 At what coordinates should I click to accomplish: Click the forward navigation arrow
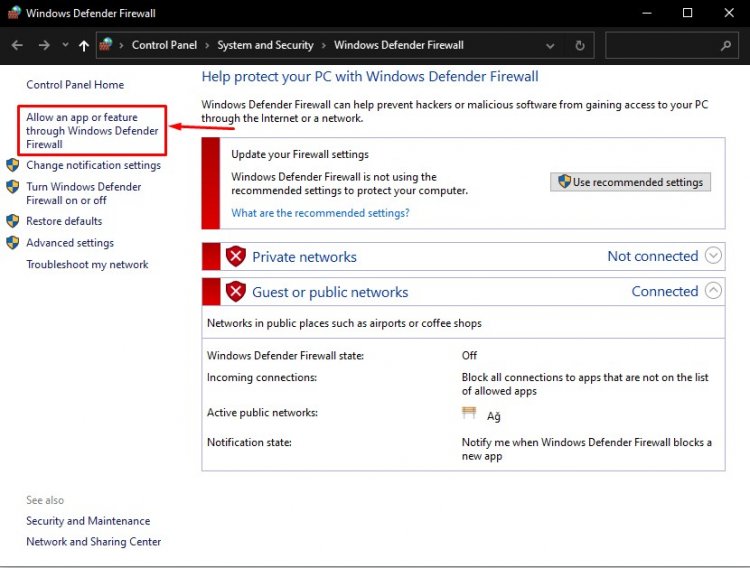[x=44, y=45]
